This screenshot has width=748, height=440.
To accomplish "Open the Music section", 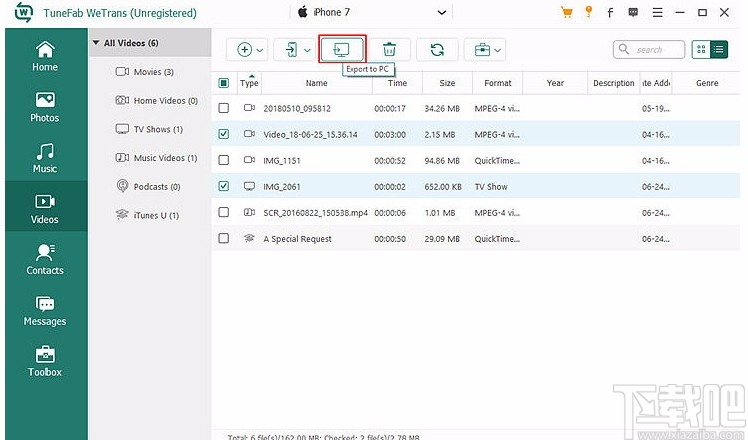I will click(45, 158).
